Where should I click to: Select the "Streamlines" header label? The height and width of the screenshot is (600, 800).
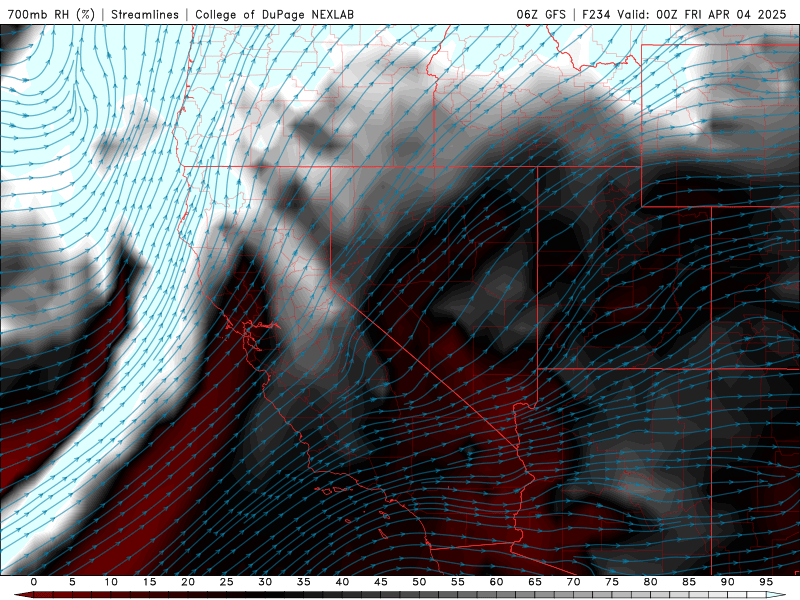coord(145,14)
